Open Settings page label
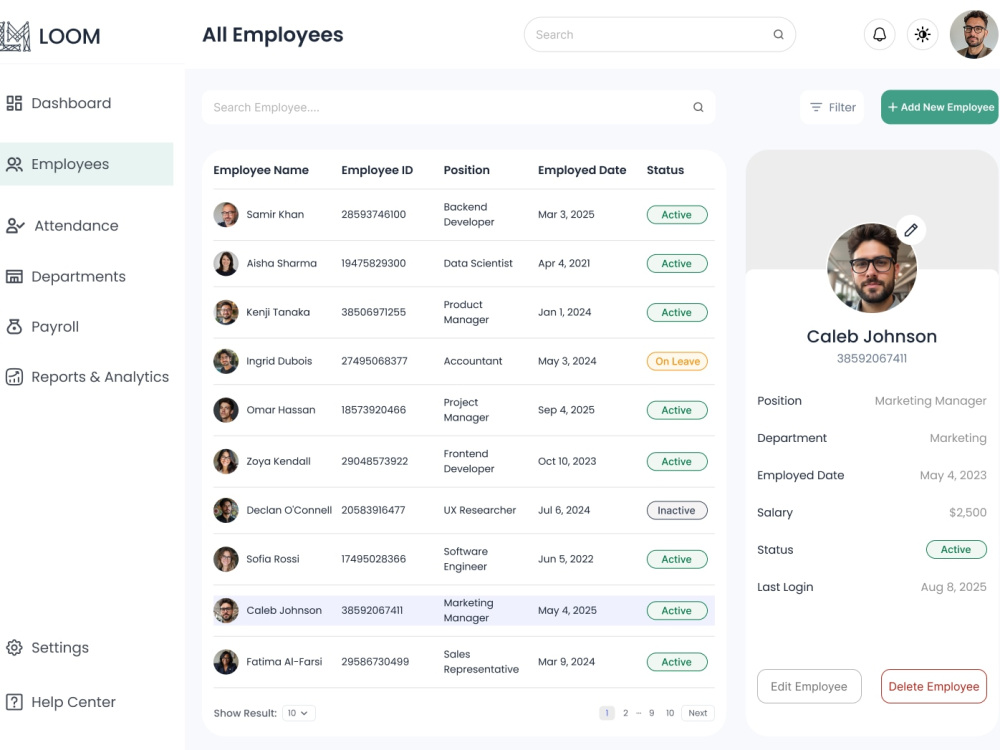 [x=60, y=647]
